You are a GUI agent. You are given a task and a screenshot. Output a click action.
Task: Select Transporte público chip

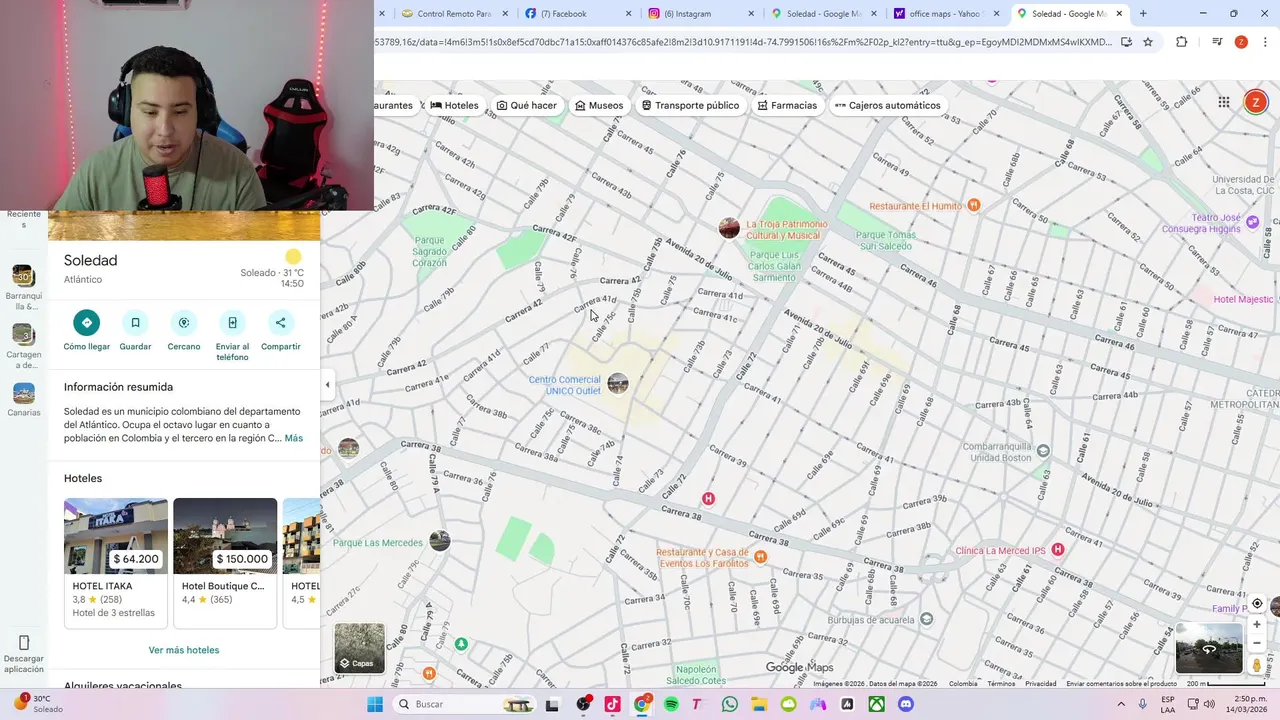click(690, 105)
